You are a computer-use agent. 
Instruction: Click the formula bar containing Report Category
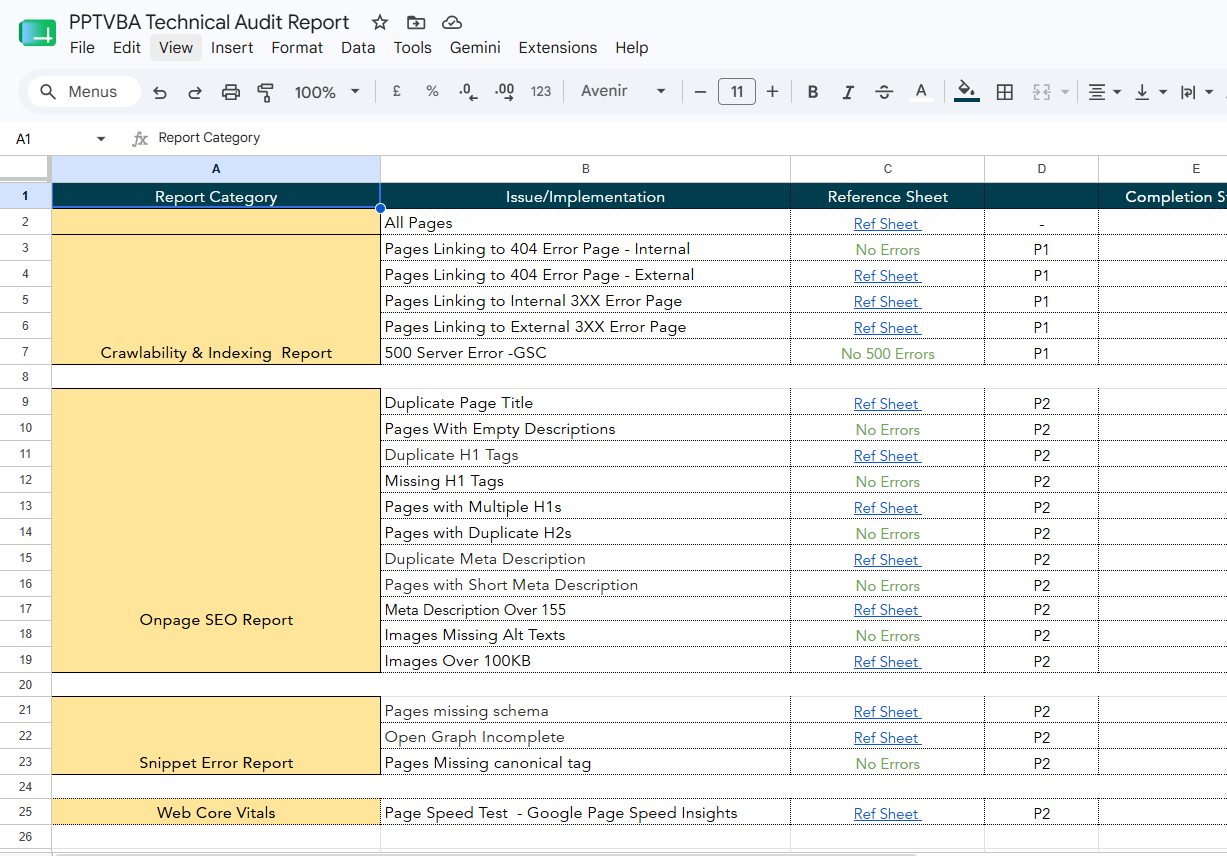coord(690,138)
